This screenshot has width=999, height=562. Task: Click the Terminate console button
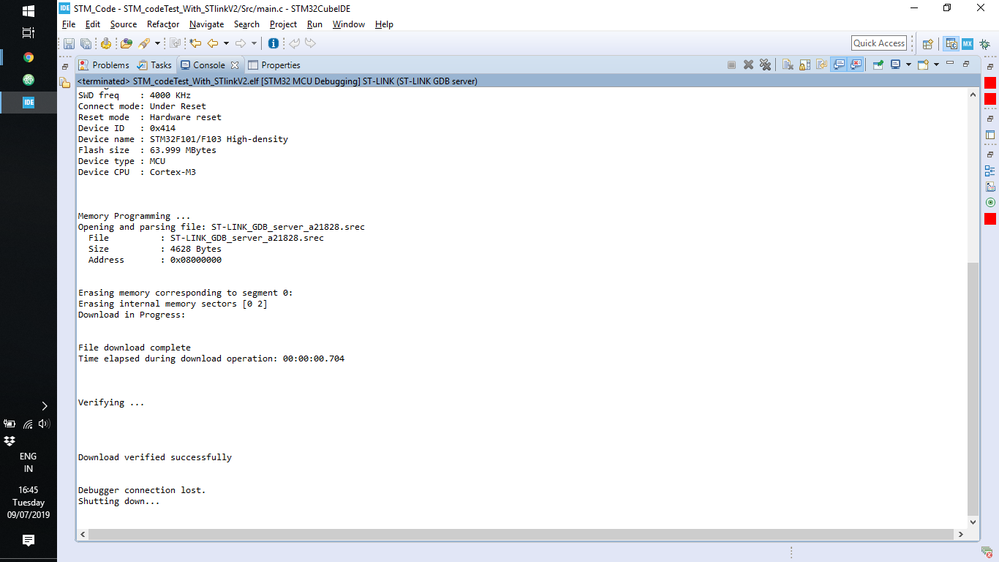point(731,65)
